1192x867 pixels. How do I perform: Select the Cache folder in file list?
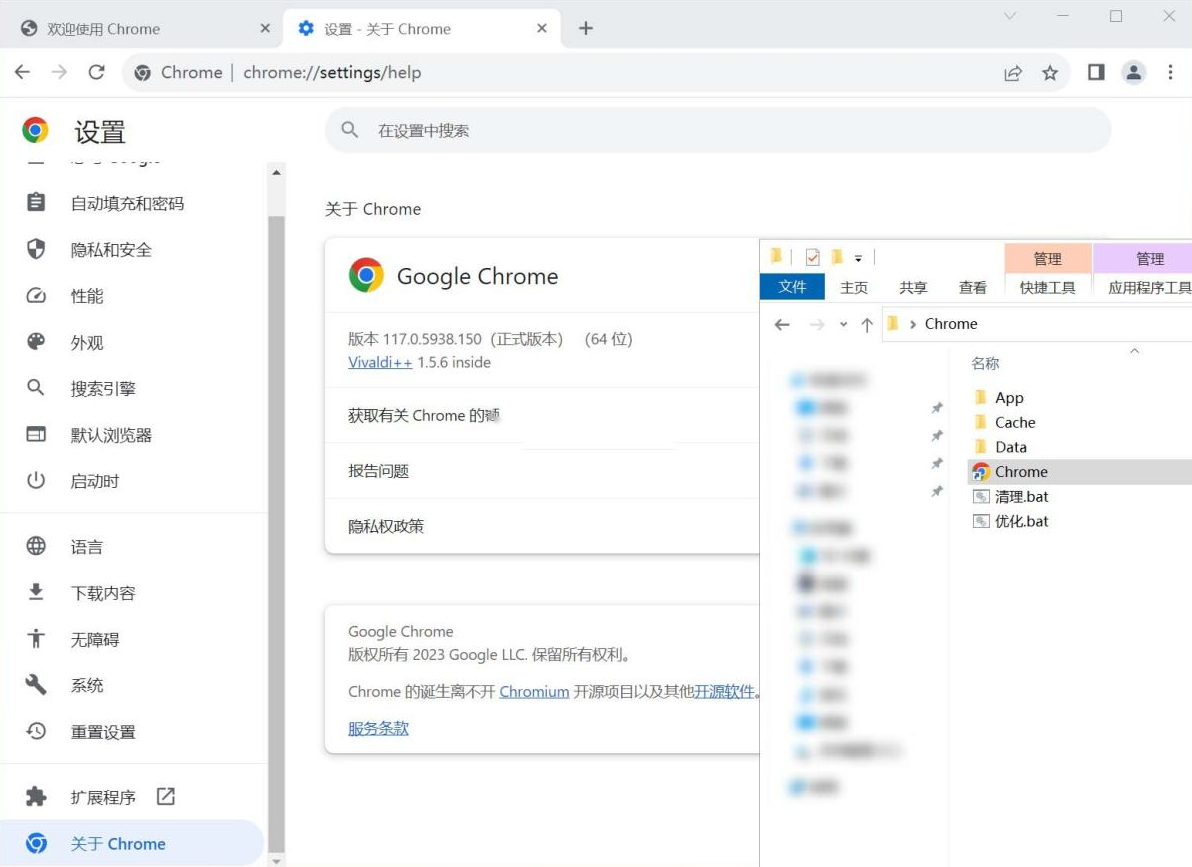click(x=1014, y=422)
